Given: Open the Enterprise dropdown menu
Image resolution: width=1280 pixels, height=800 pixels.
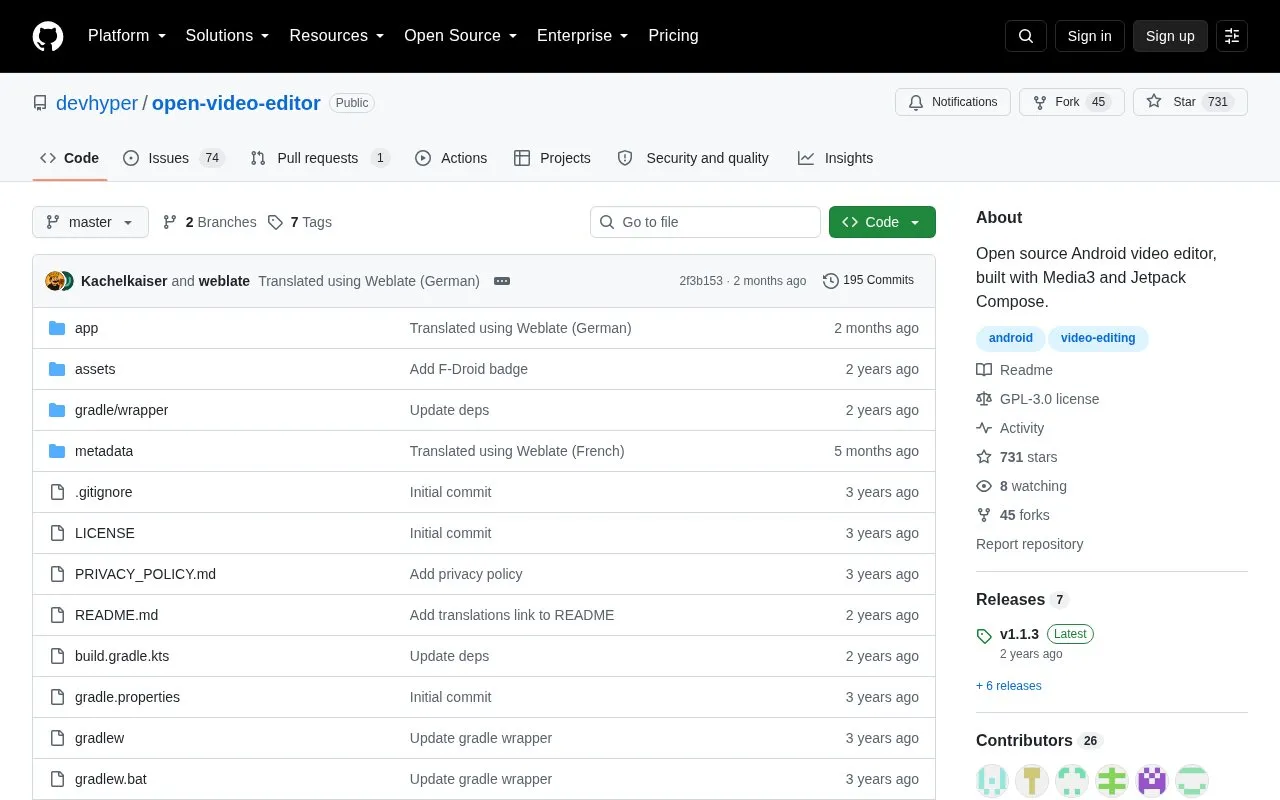Looking at the screenshot, I should tap(583, 36).
